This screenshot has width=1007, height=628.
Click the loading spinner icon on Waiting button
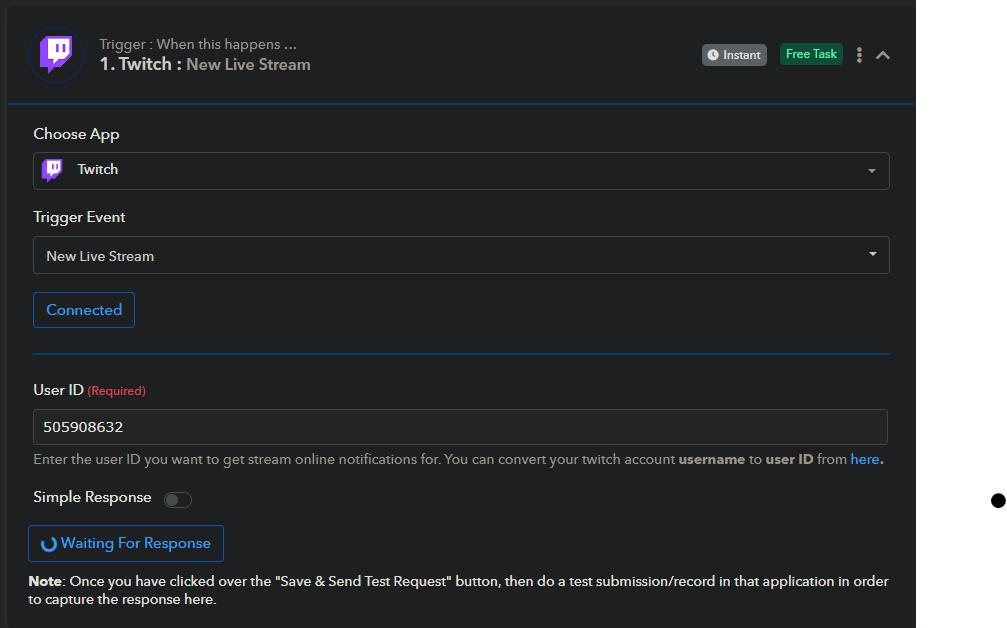coord(49,545)
